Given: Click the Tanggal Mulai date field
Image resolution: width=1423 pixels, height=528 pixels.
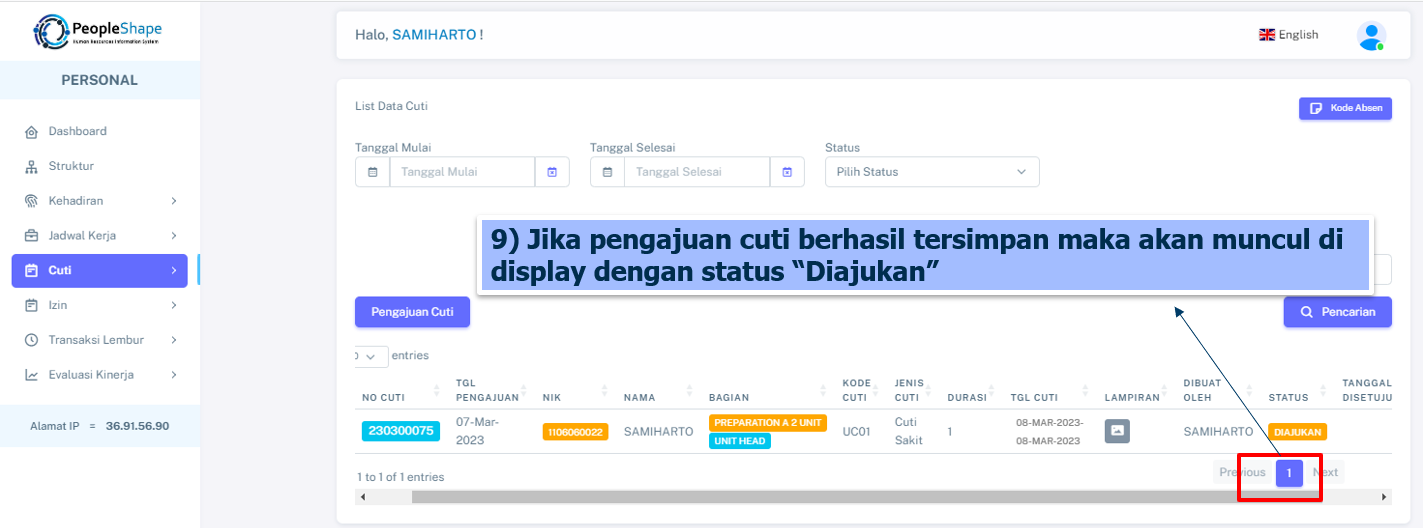Looking at the screenshot, I should point(462,172).
